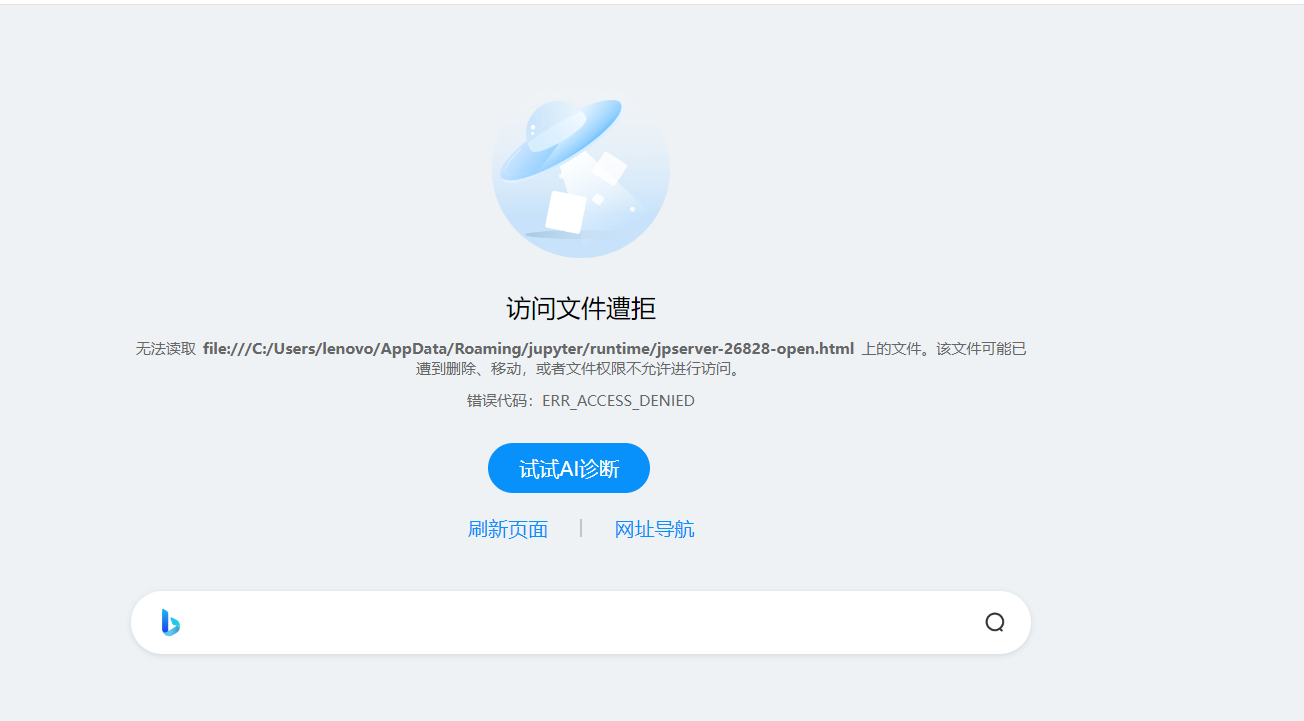The height and width of the screenshot is (721, 1304).
Task: Click the magnifier search icon
Action: point(994,622)
